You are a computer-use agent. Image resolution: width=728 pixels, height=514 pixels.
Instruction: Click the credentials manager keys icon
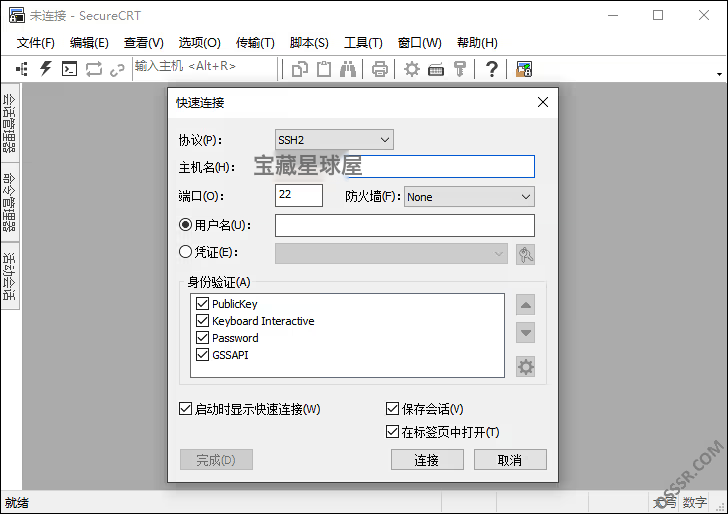tap(526, 254)
